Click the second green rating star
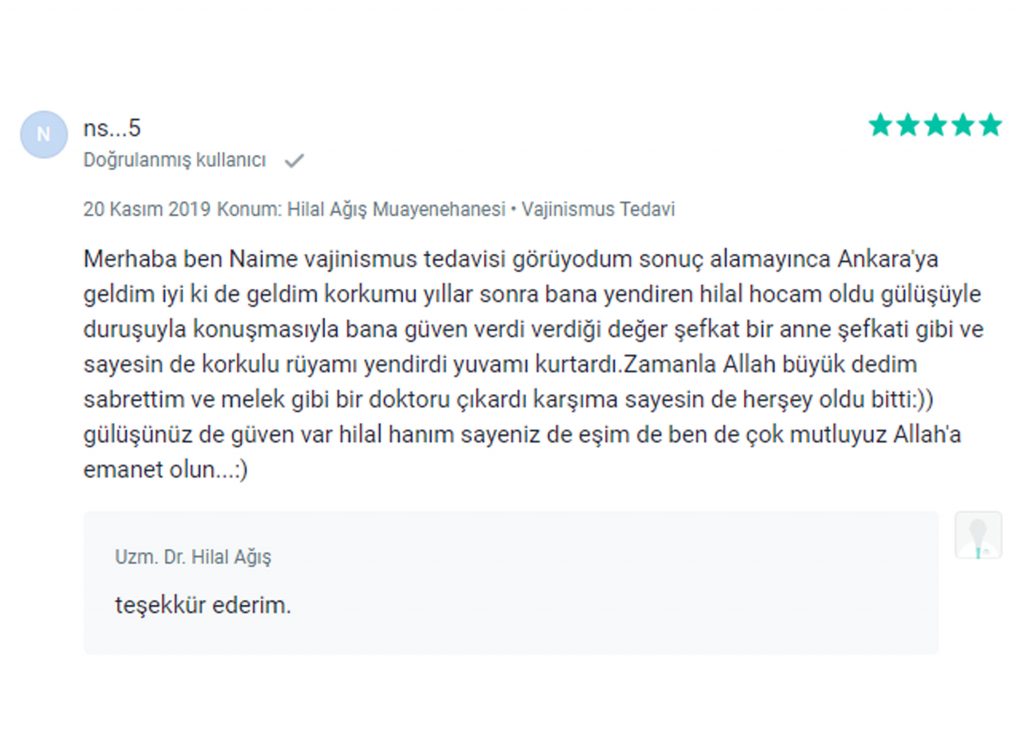 point(908,125)
